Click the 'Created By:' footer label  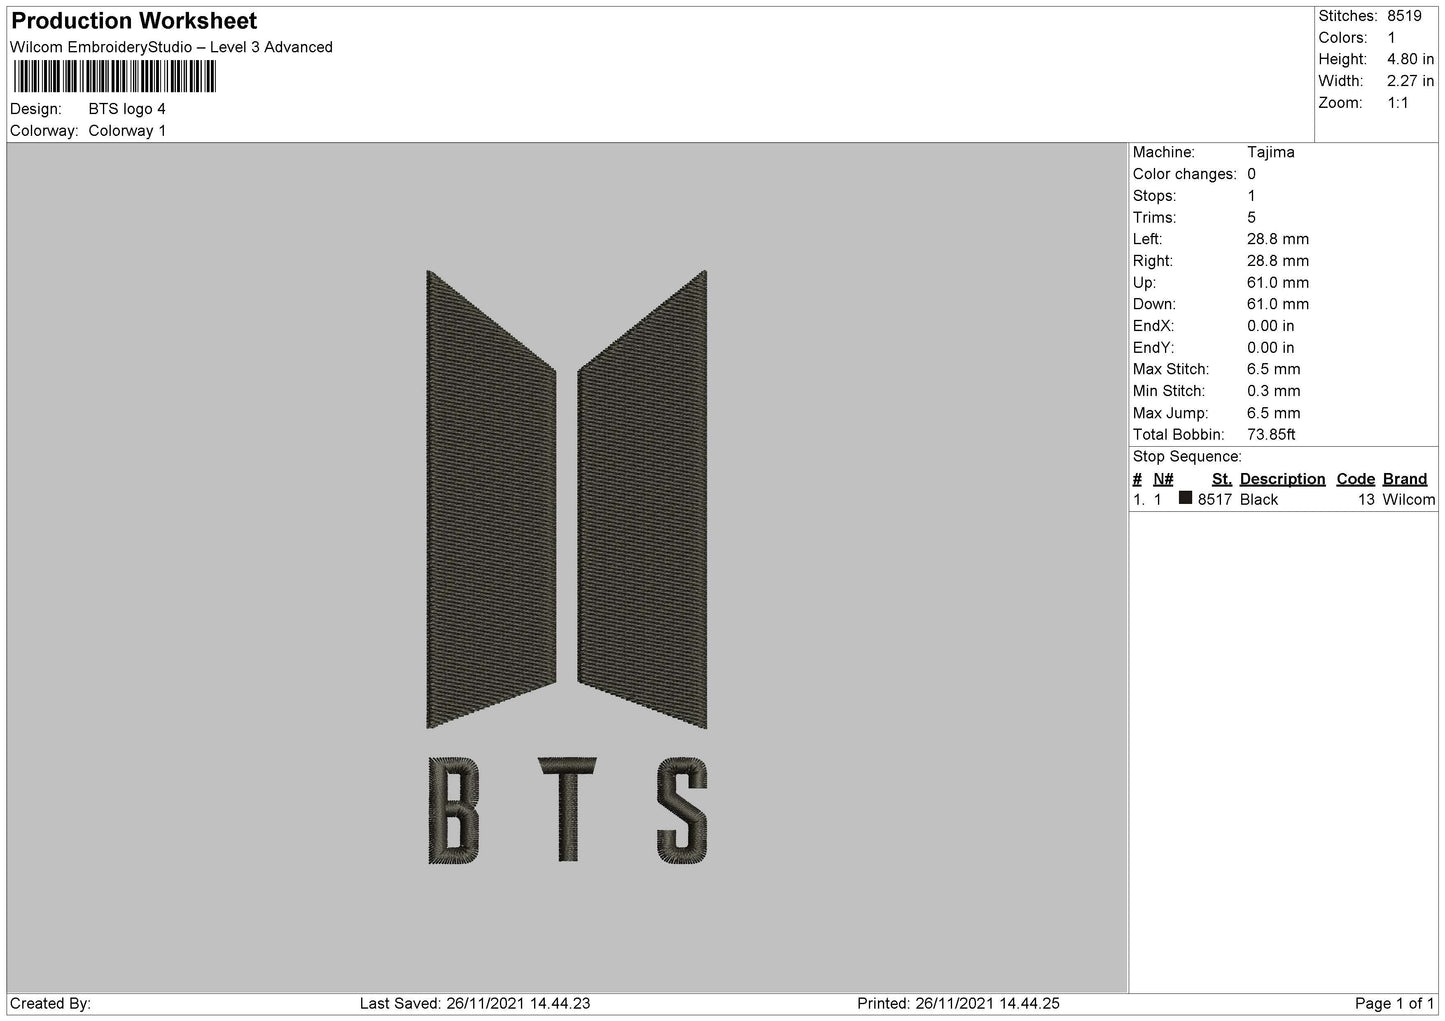(x=51, y=1003)
